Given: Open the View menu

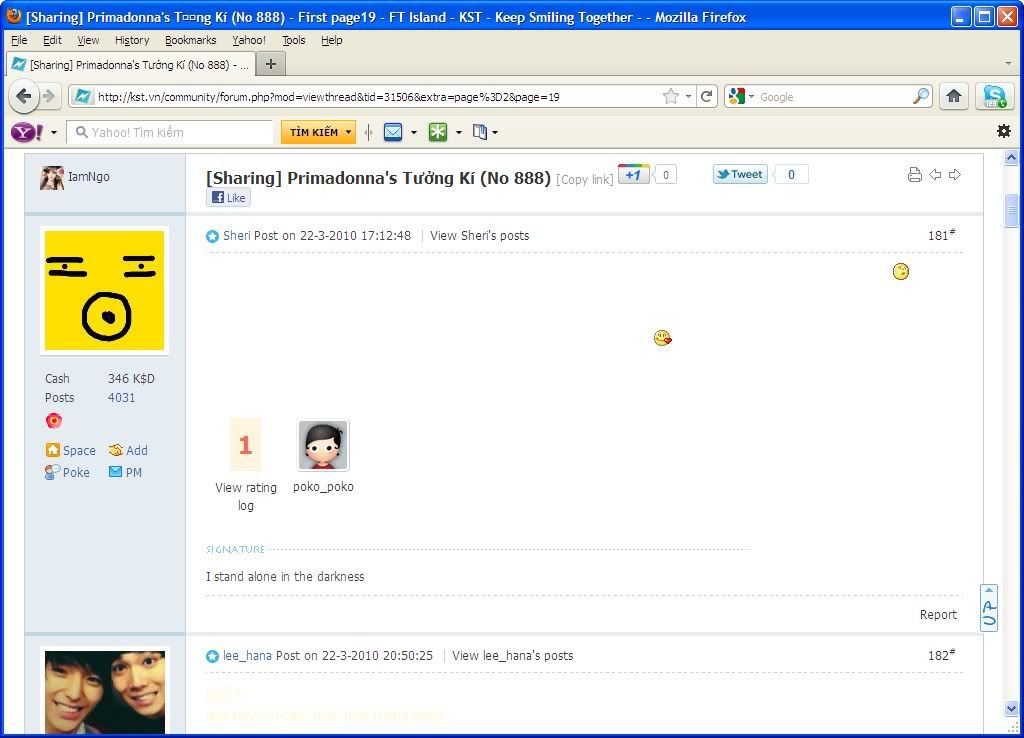Looking at the screenshot, I should point(88,40).
